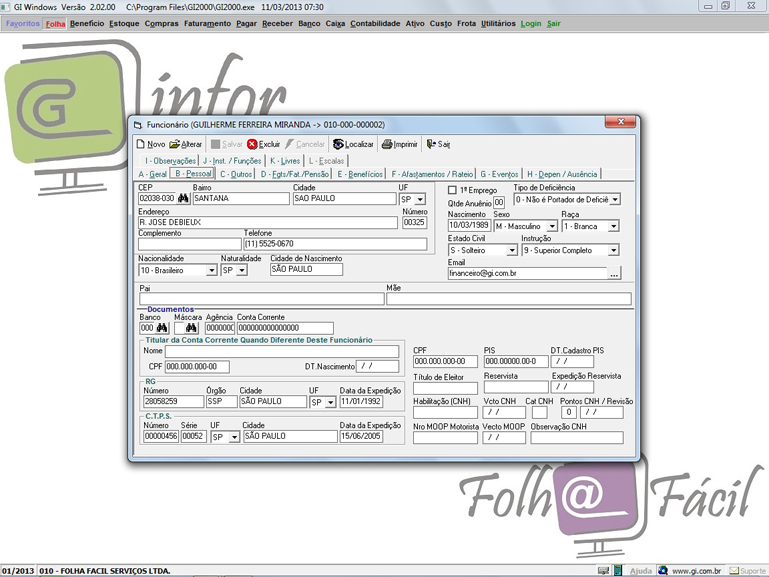Open the RG UF dropdown
Image resolution: width=769 pixels, height=577 pixels.
tap(331, 402)
